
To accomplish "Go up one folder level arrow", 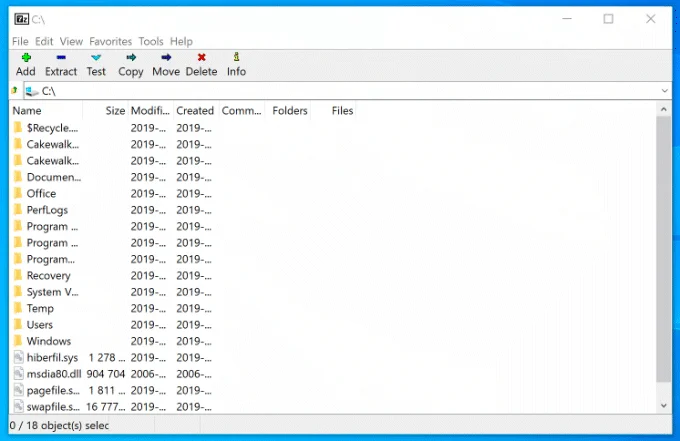I will tap(14, 91).
